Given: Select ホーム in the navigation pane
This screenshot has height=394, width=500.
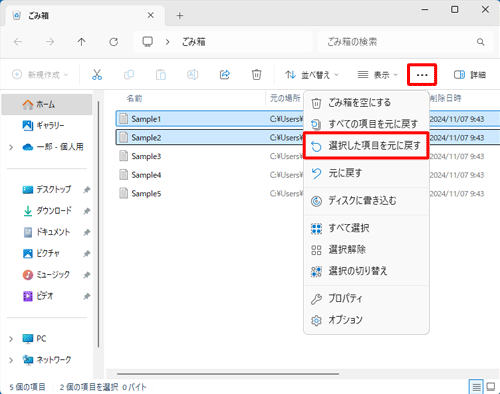Looking at the screenshot, I should [x=47, y=104].
